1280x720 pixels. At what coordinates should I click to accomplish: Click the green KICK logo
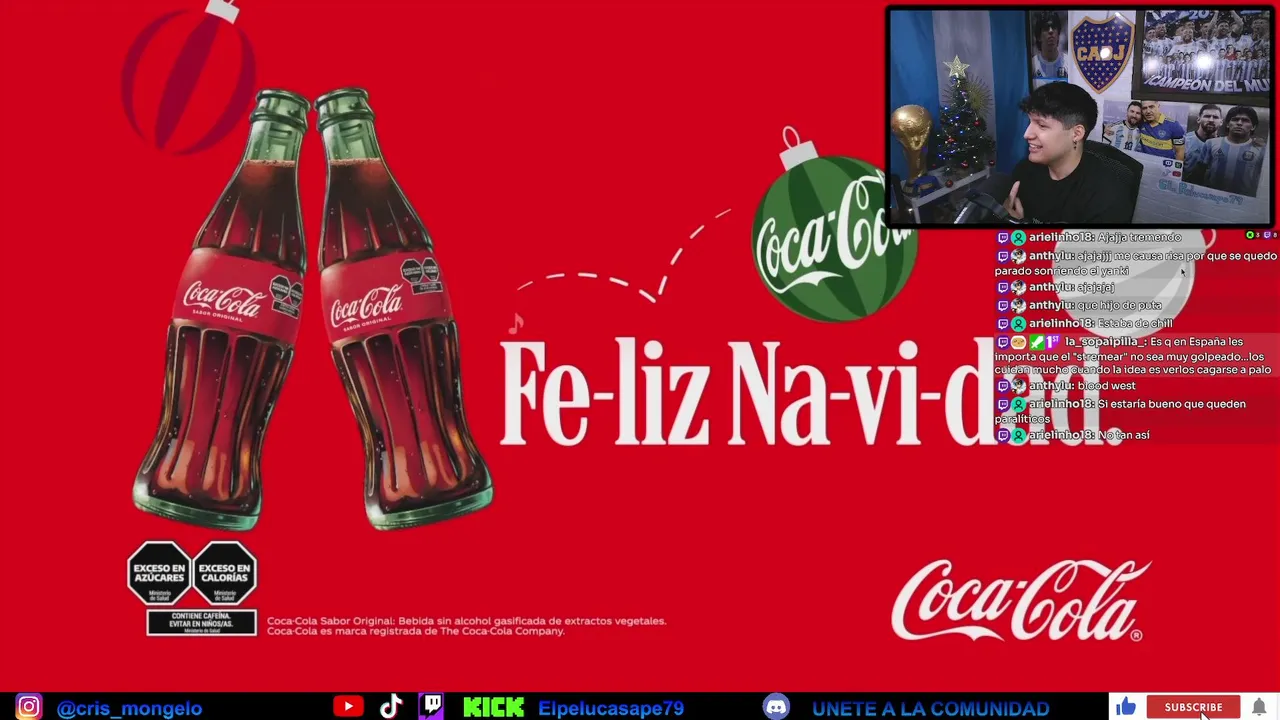(x=493, y=708)
